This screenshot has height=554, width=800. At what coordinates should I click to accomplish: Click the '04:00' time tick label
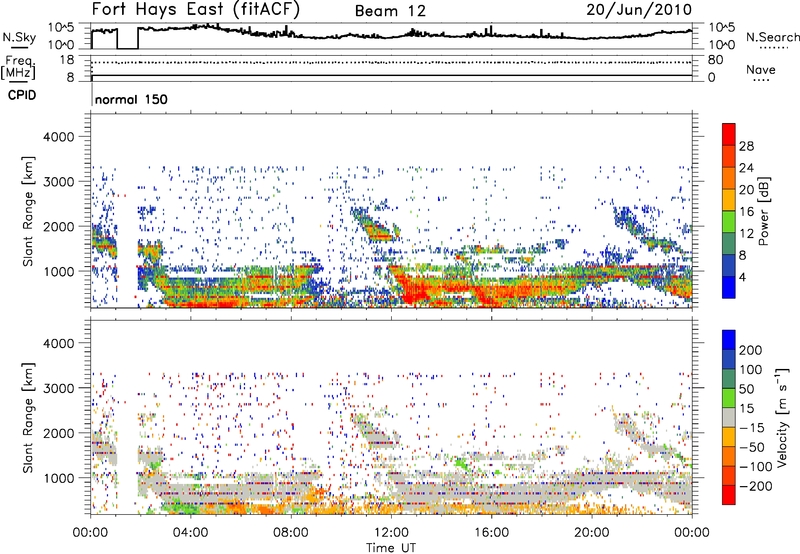coord(190,533)
